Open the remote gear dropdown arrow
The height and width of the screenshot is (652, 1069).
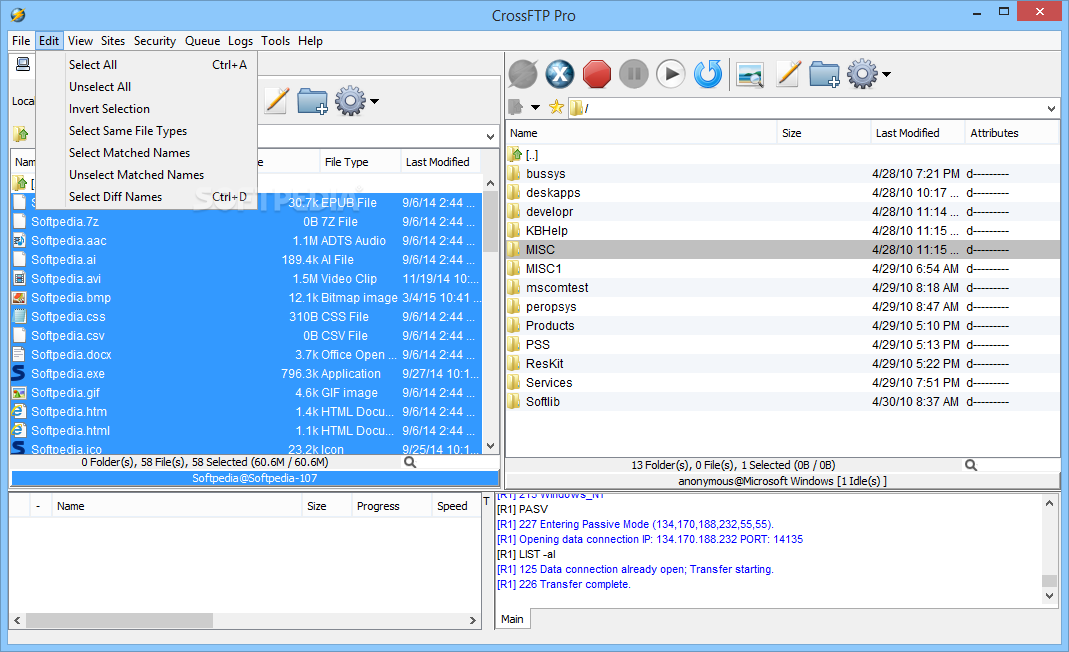[886, 74]
